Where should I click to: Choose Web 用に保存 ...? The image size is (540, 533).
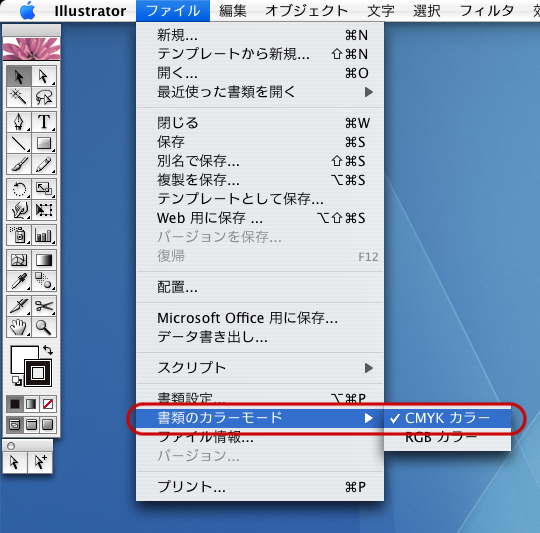260,218
